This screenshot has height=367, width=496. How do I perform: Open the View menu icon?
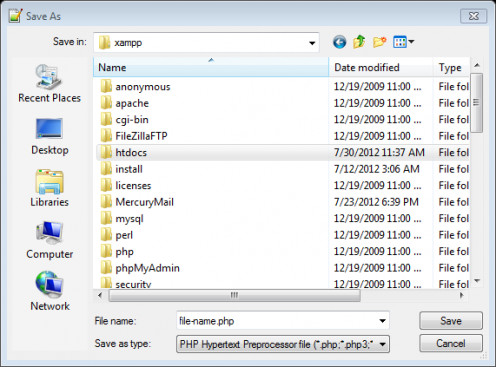point(400,42)
